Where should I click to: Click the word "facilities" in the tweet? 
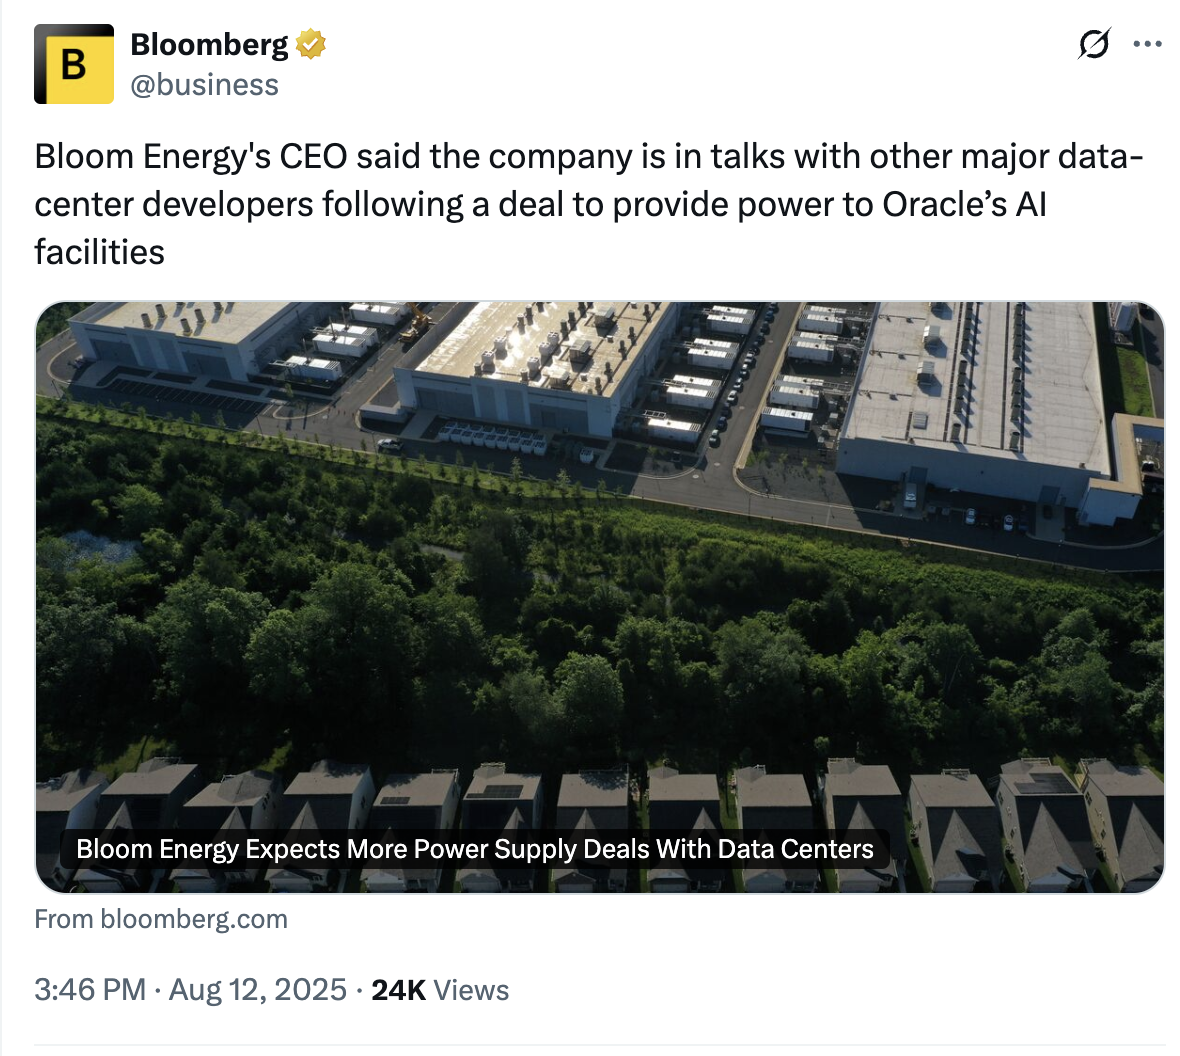[99, 252]
